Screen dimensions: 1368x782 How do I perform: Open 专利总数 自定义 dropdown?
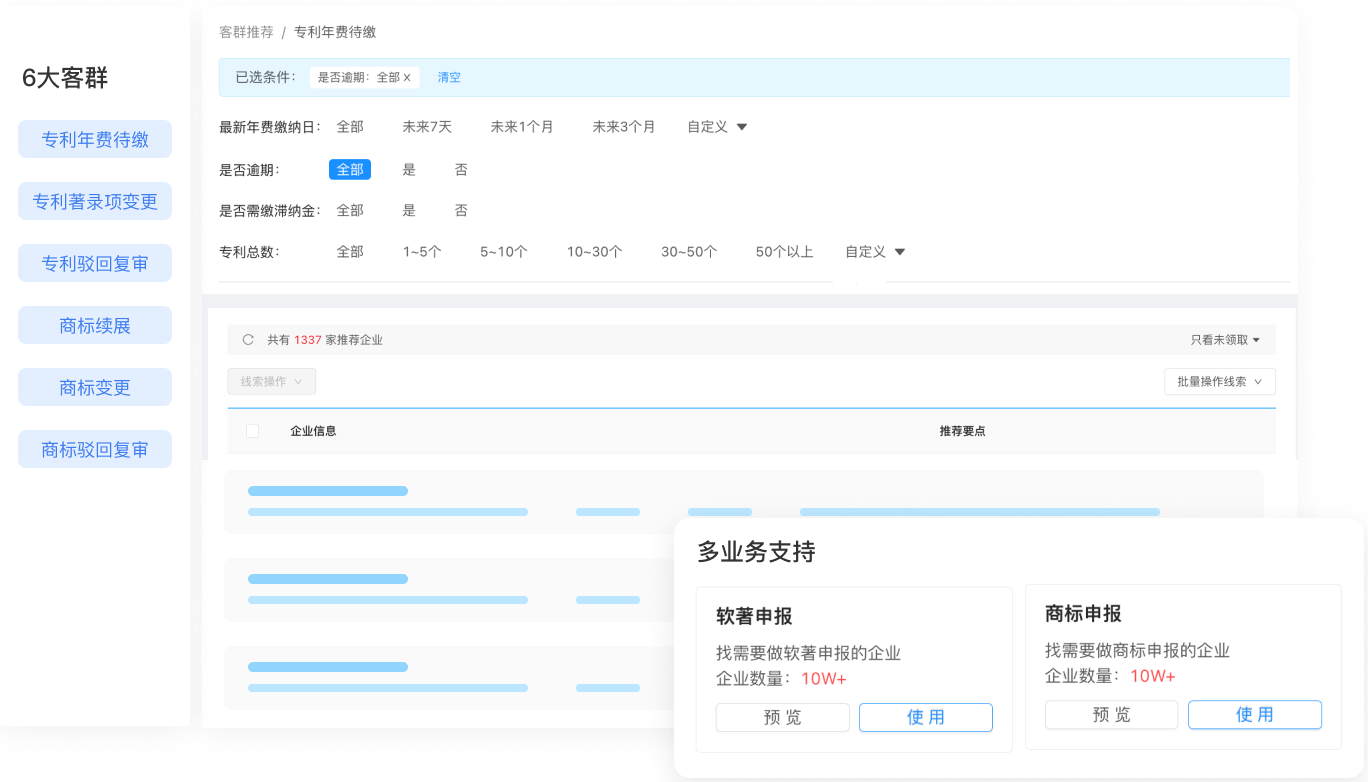click(x=875, y=252)
